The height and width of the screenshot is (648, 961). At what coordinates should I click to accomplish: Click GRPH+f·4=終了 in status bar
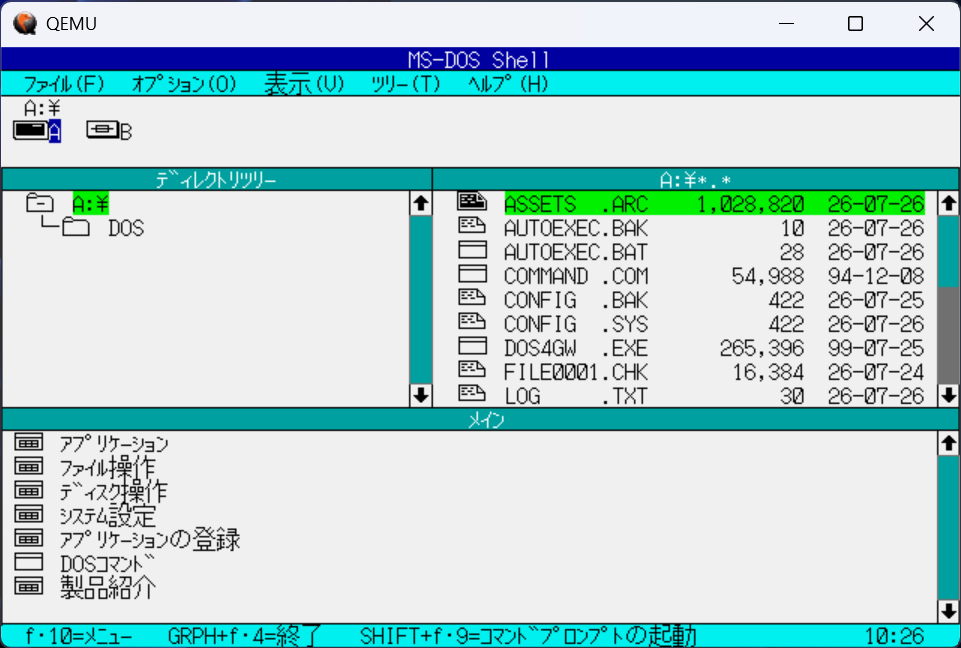click(x=244, y=636)
